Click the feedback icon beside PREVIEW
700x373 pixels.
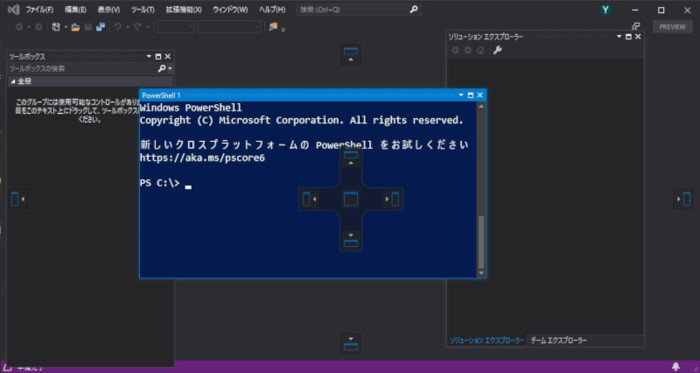click(636, 27)
